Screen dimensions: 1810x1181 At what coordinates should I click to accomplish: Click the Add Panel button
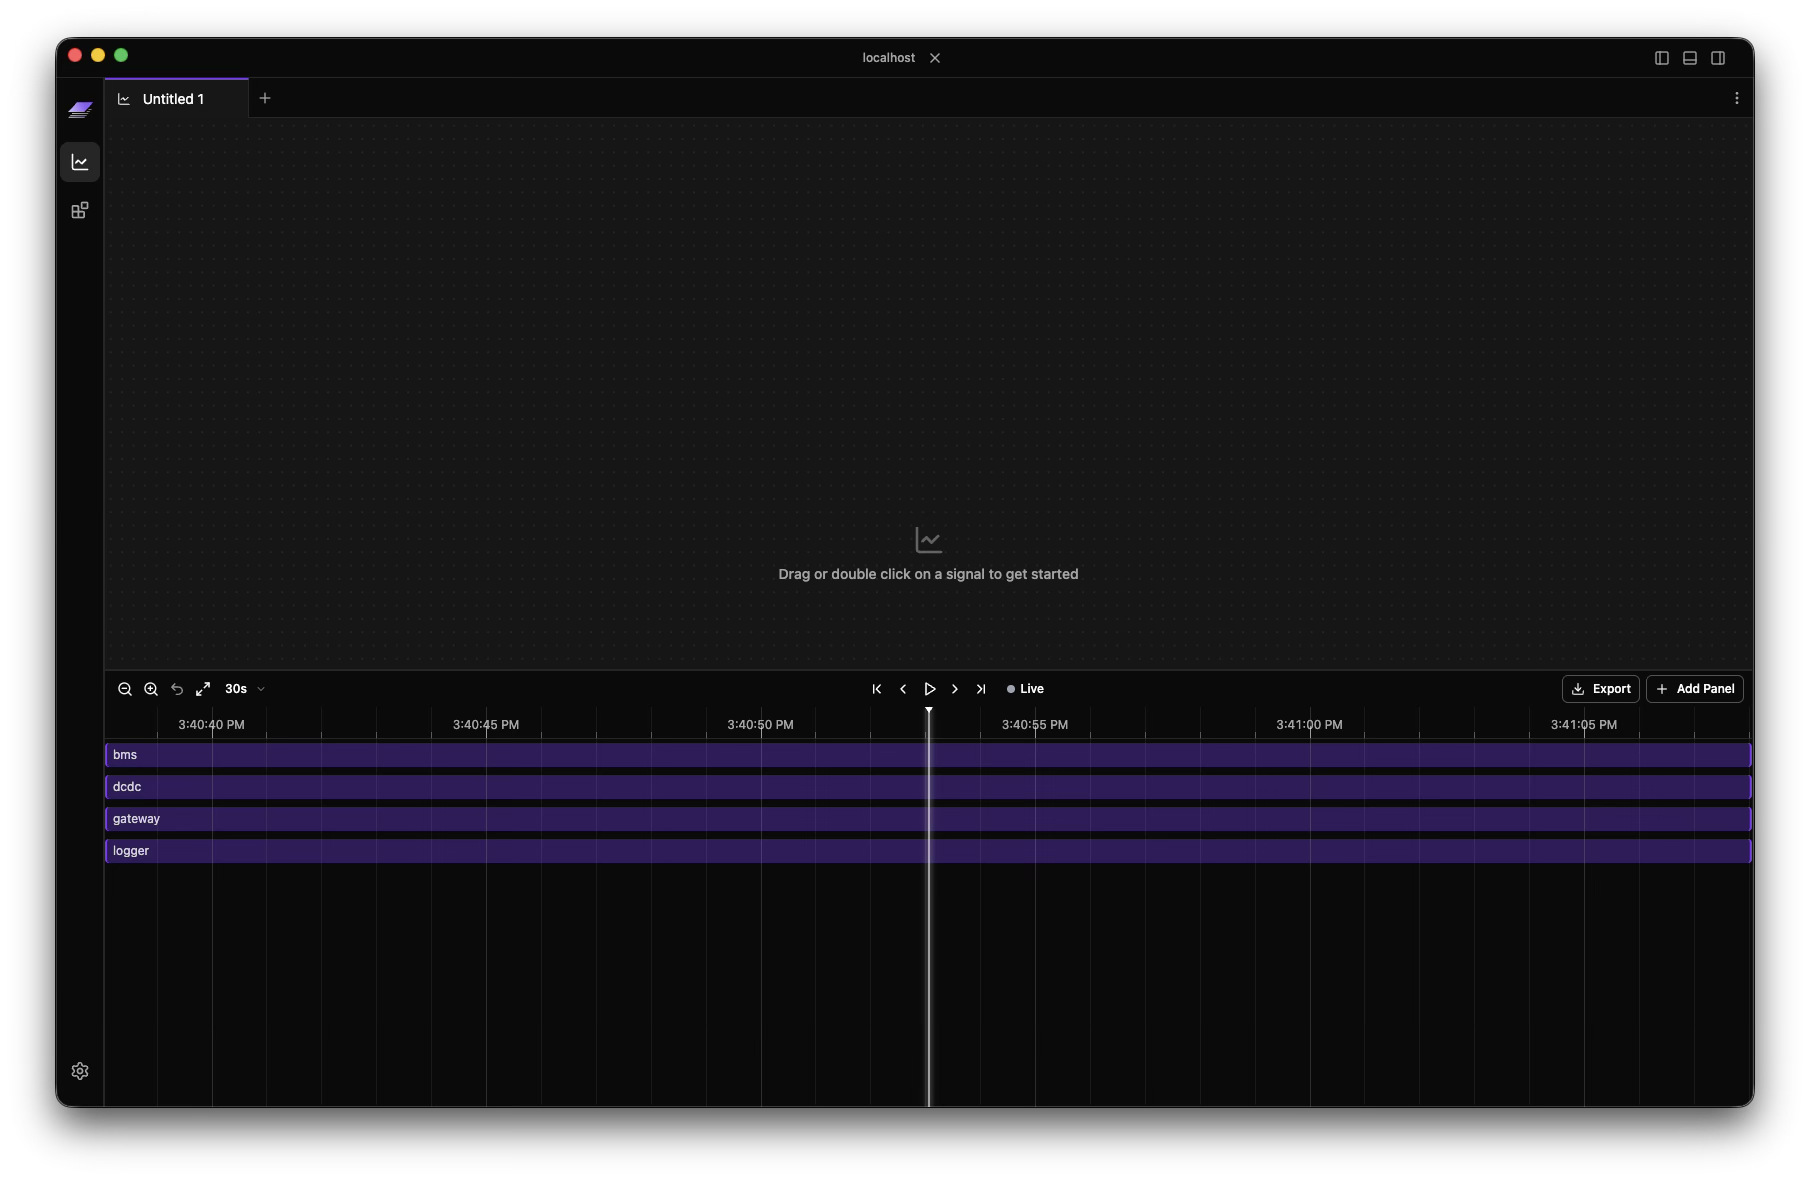click(1694, 689)
